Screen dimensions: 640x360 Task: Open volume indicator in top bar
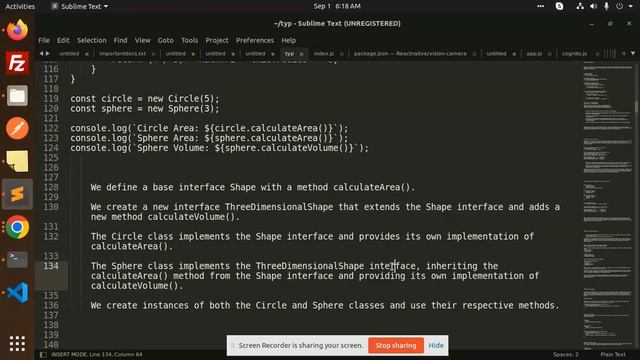tap(593, 6)
